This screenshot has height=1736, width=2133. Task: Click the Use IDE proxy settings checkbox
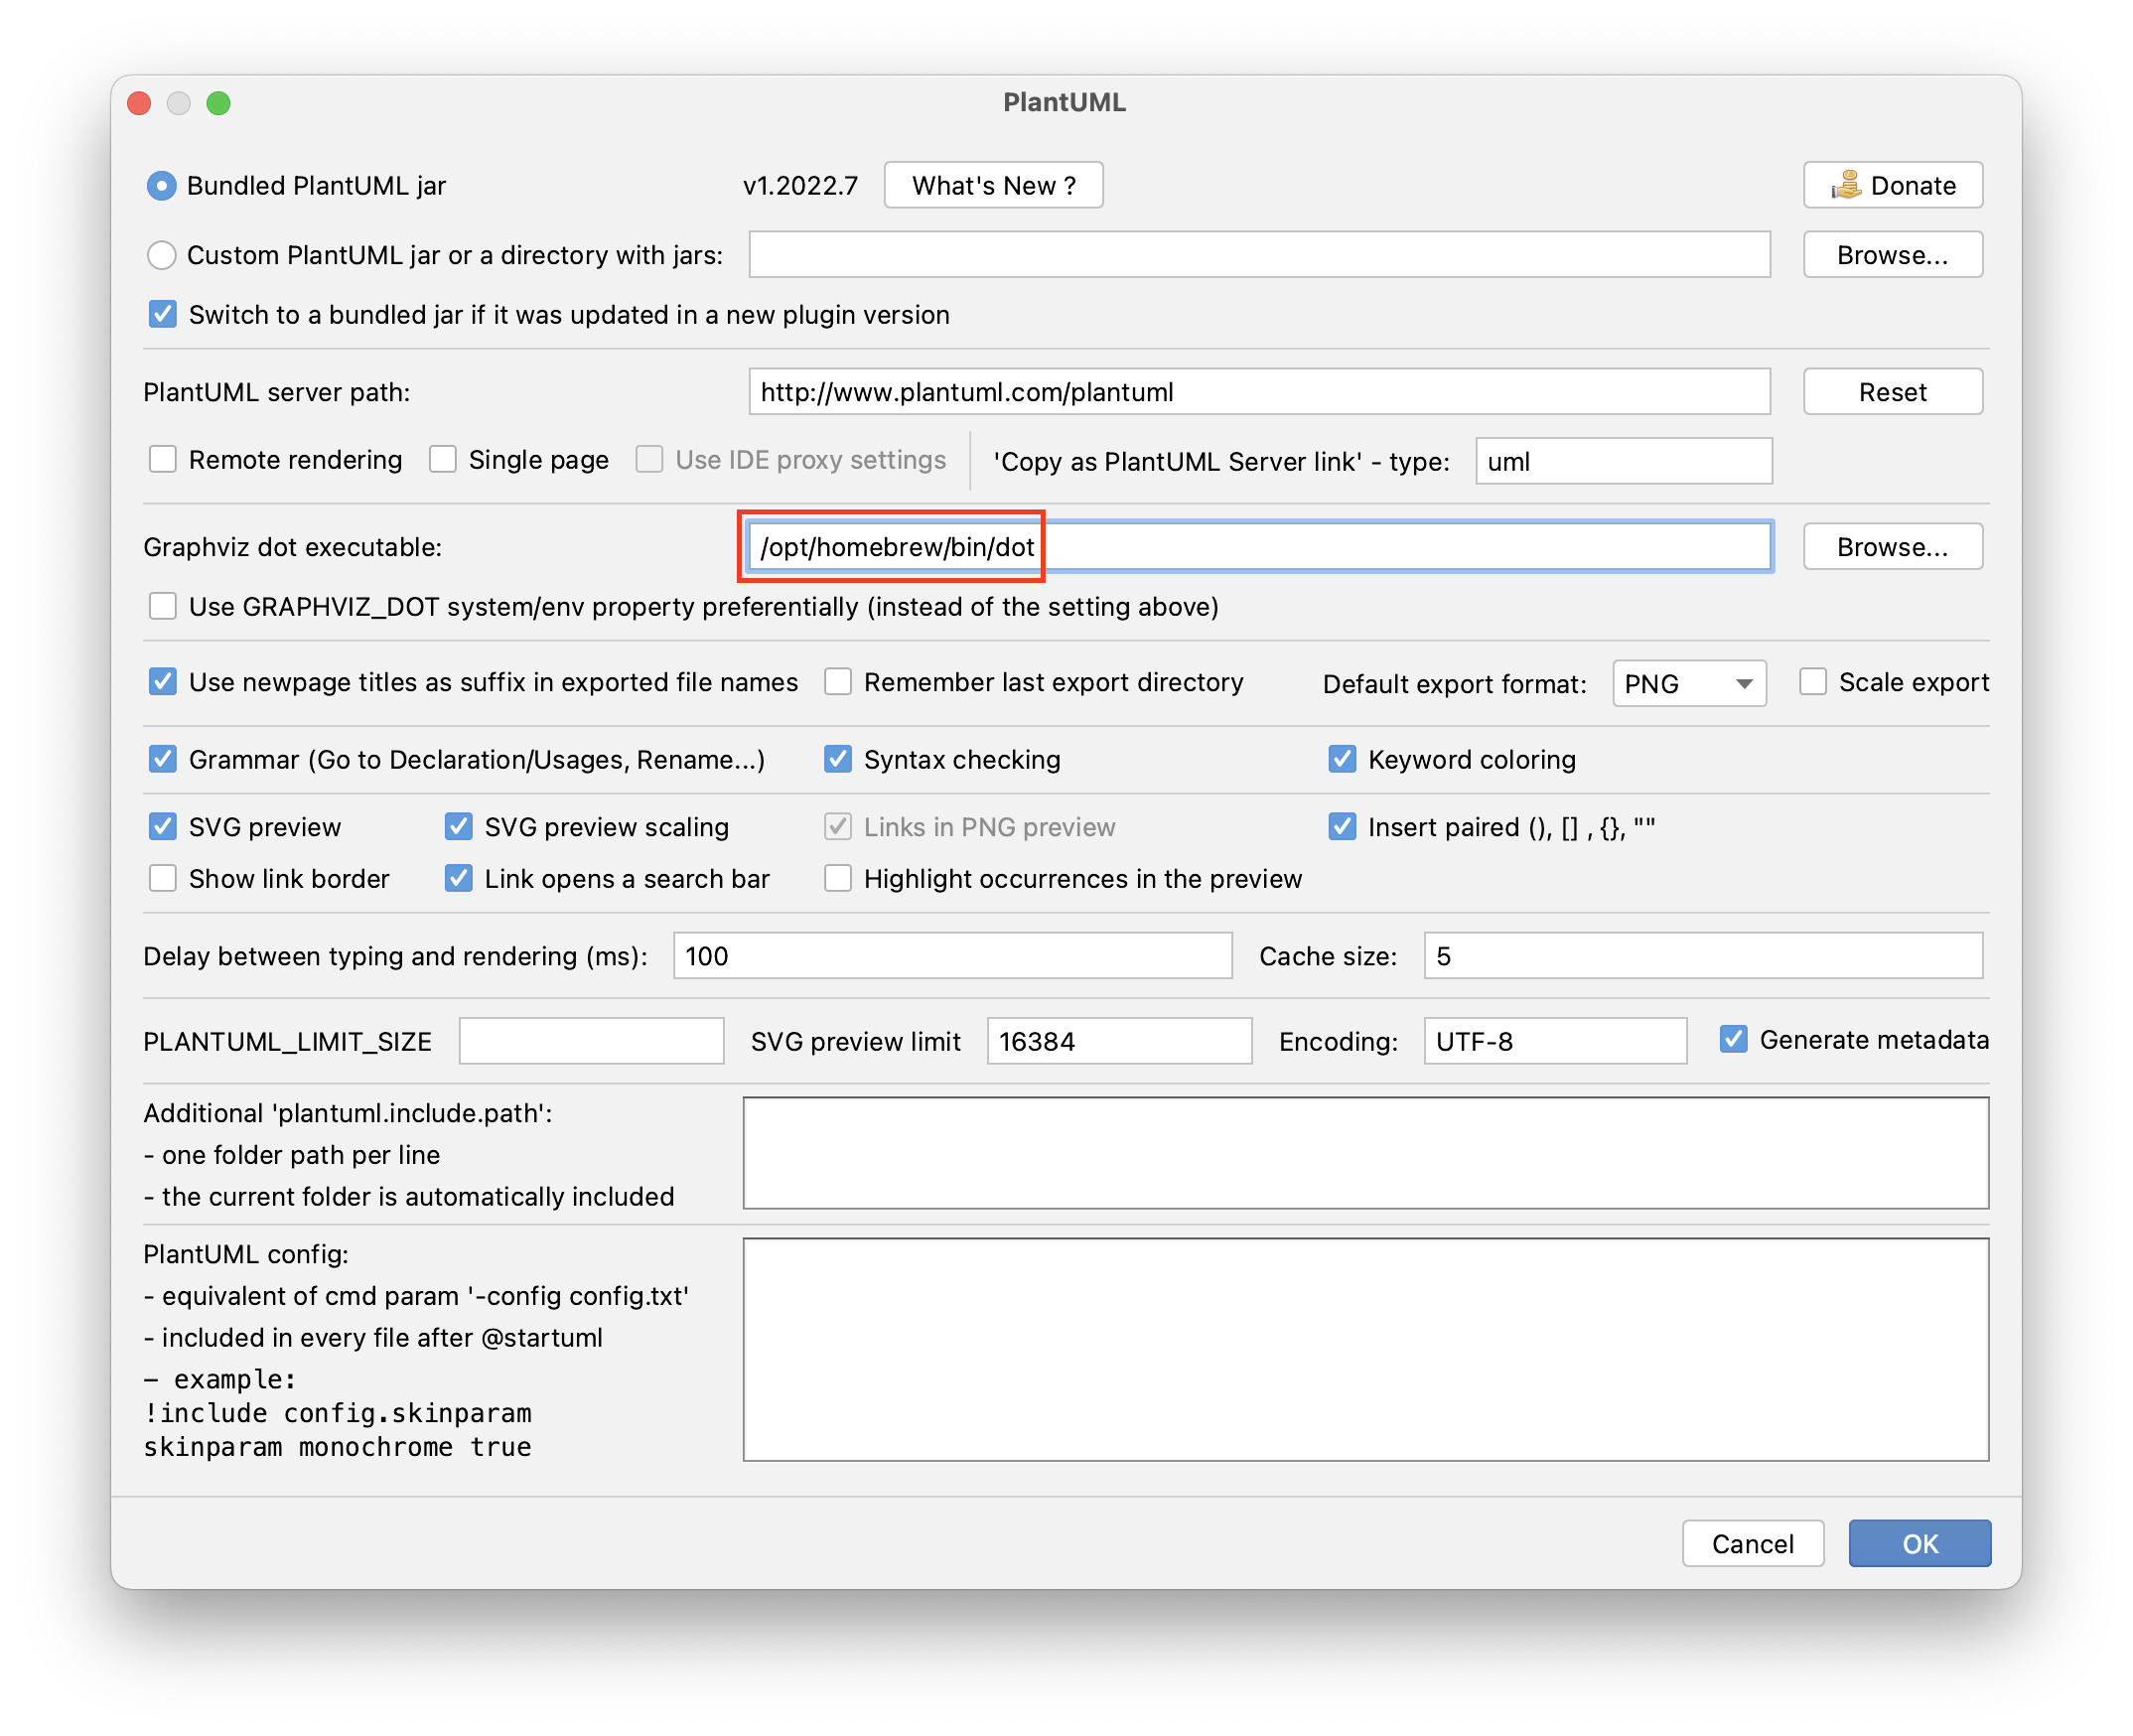[x=649, y=460]
